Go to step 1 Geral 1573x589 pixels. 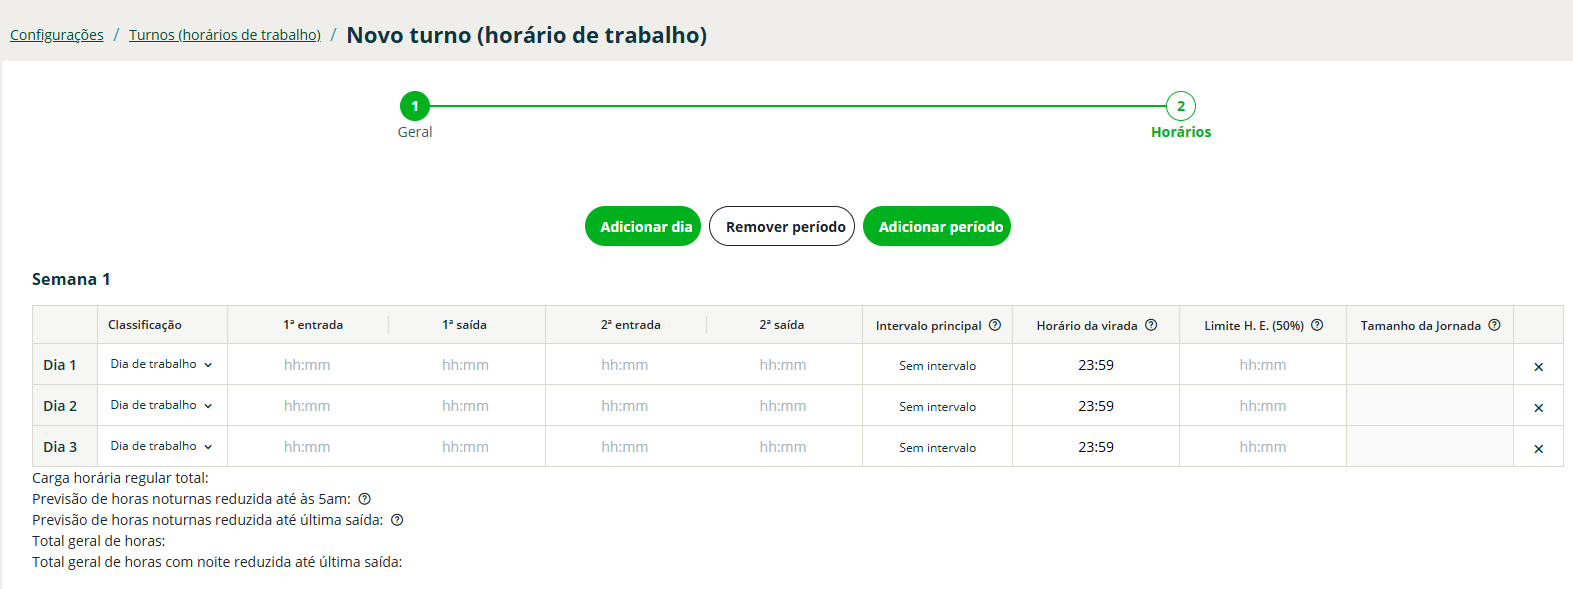[x=415, y=106]
